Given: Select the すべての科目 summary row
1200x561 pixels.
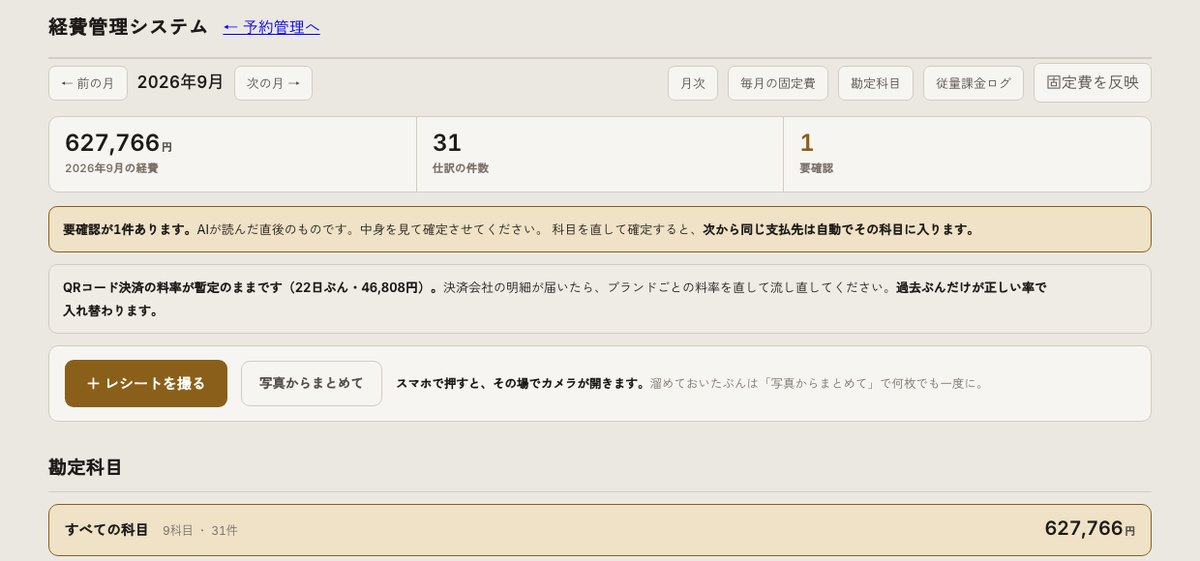Looking at the screenshot, I should [x=600, y=530].
